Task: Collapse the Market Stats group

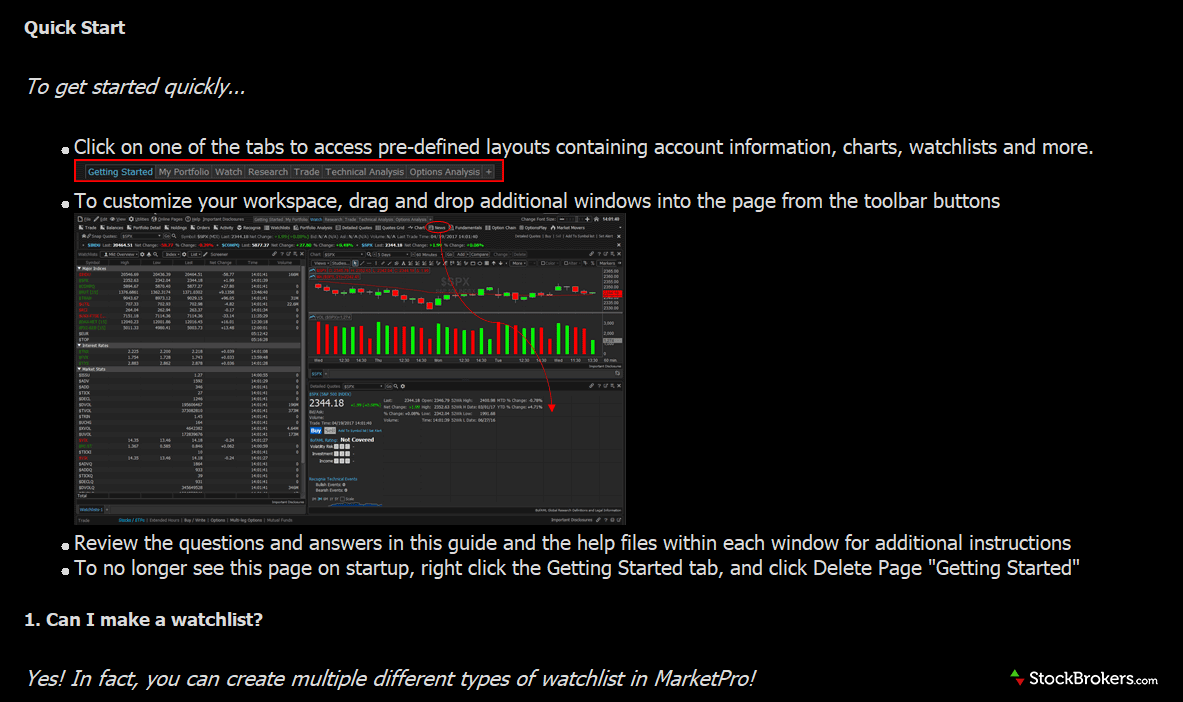Action: pyautogui.click(x=79, y=369)
